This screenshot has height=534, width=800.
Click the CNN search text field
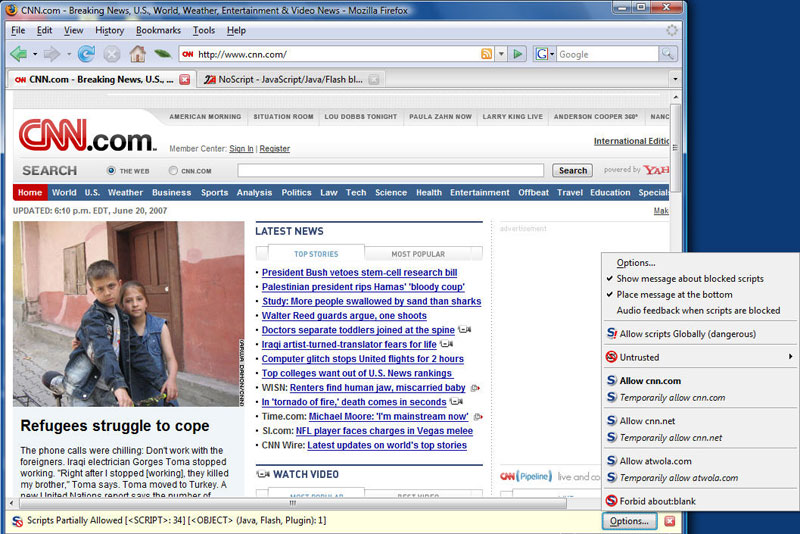pos(390,171)
